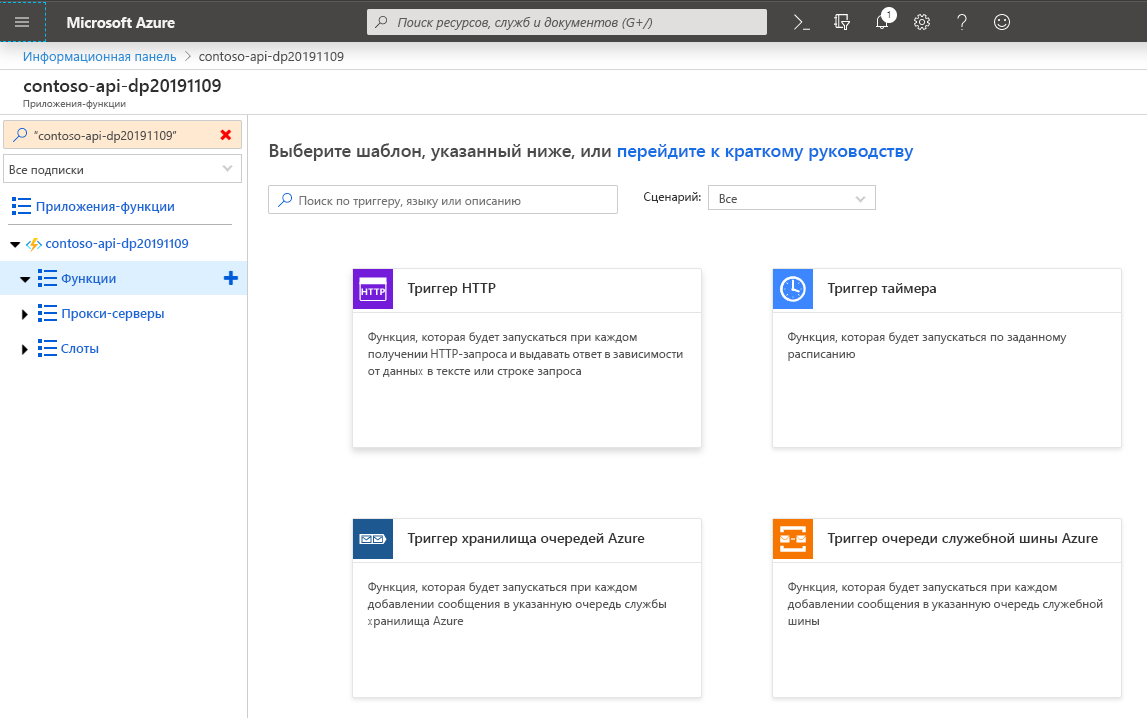1147x718 pixels.
Task: Open the Azure portal hamburger menu
Action: (x=22, y=22)
